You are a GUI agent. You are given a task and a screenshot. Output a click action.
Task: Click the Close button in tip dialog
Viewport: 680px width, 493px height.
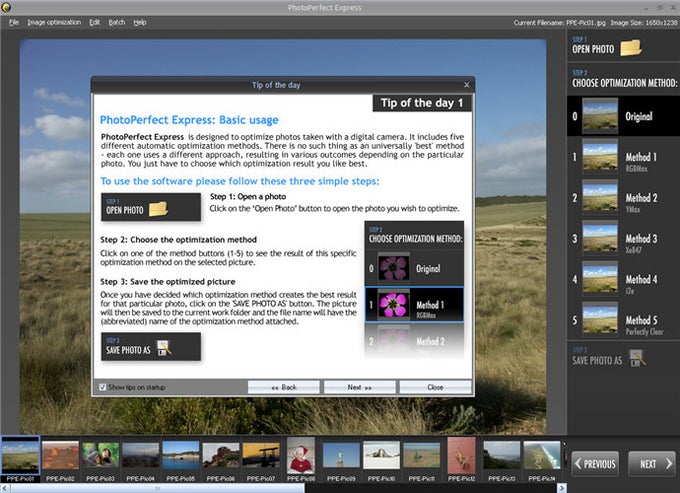(435, 387)
